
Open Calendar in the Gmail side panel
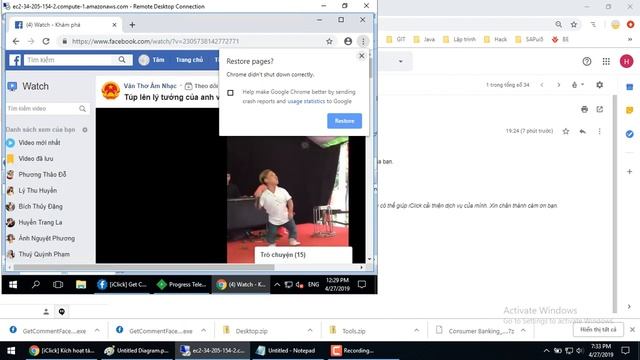pyautogui.click(x=629, y=87)
